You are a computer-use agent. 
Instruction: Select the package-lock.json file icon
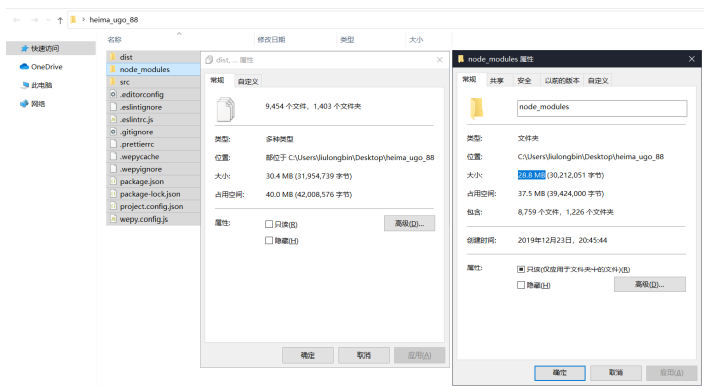(x=113, y=194)
